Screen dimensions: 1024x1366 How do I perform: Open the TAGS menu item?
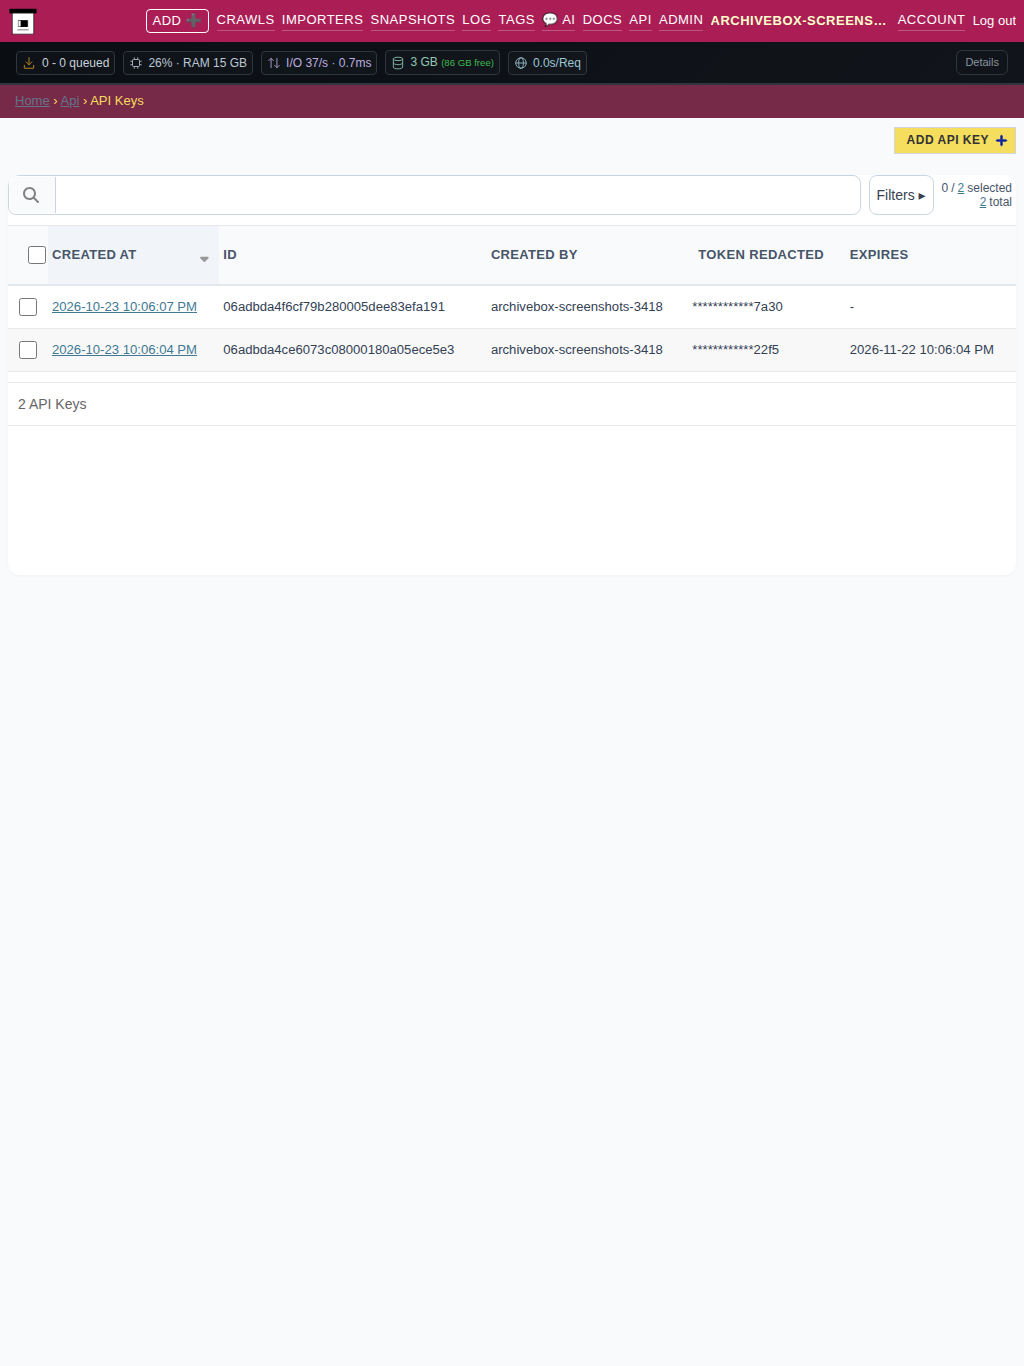516,20
